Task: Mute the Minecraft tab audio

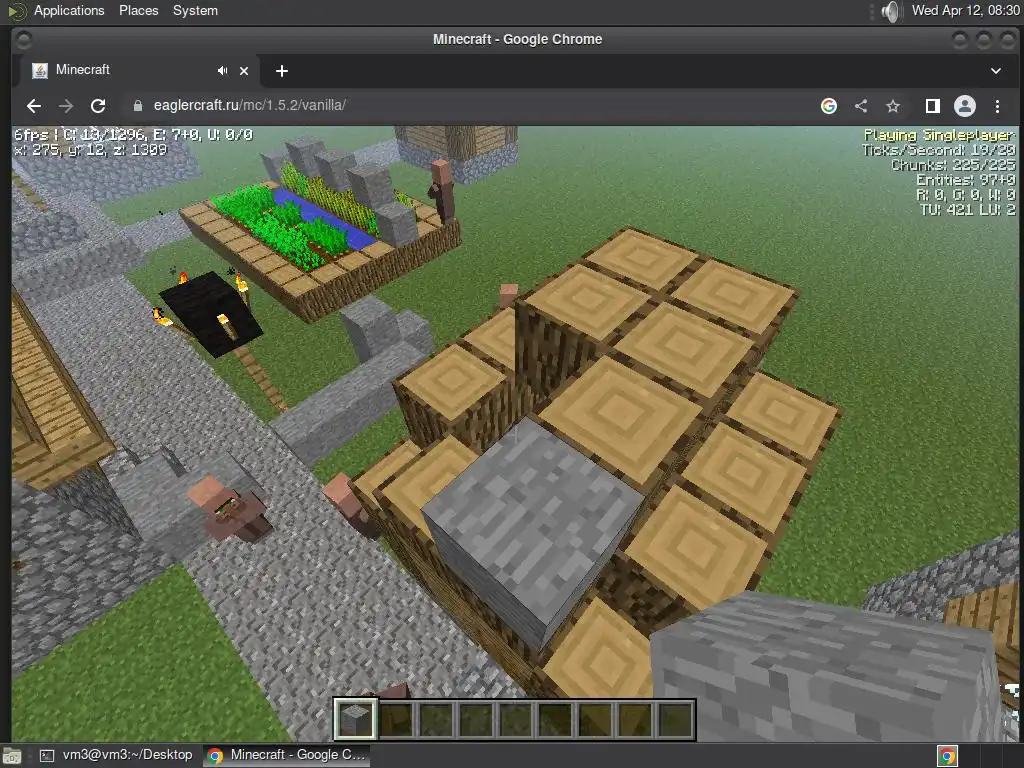Action: click(x=223, y=71)
